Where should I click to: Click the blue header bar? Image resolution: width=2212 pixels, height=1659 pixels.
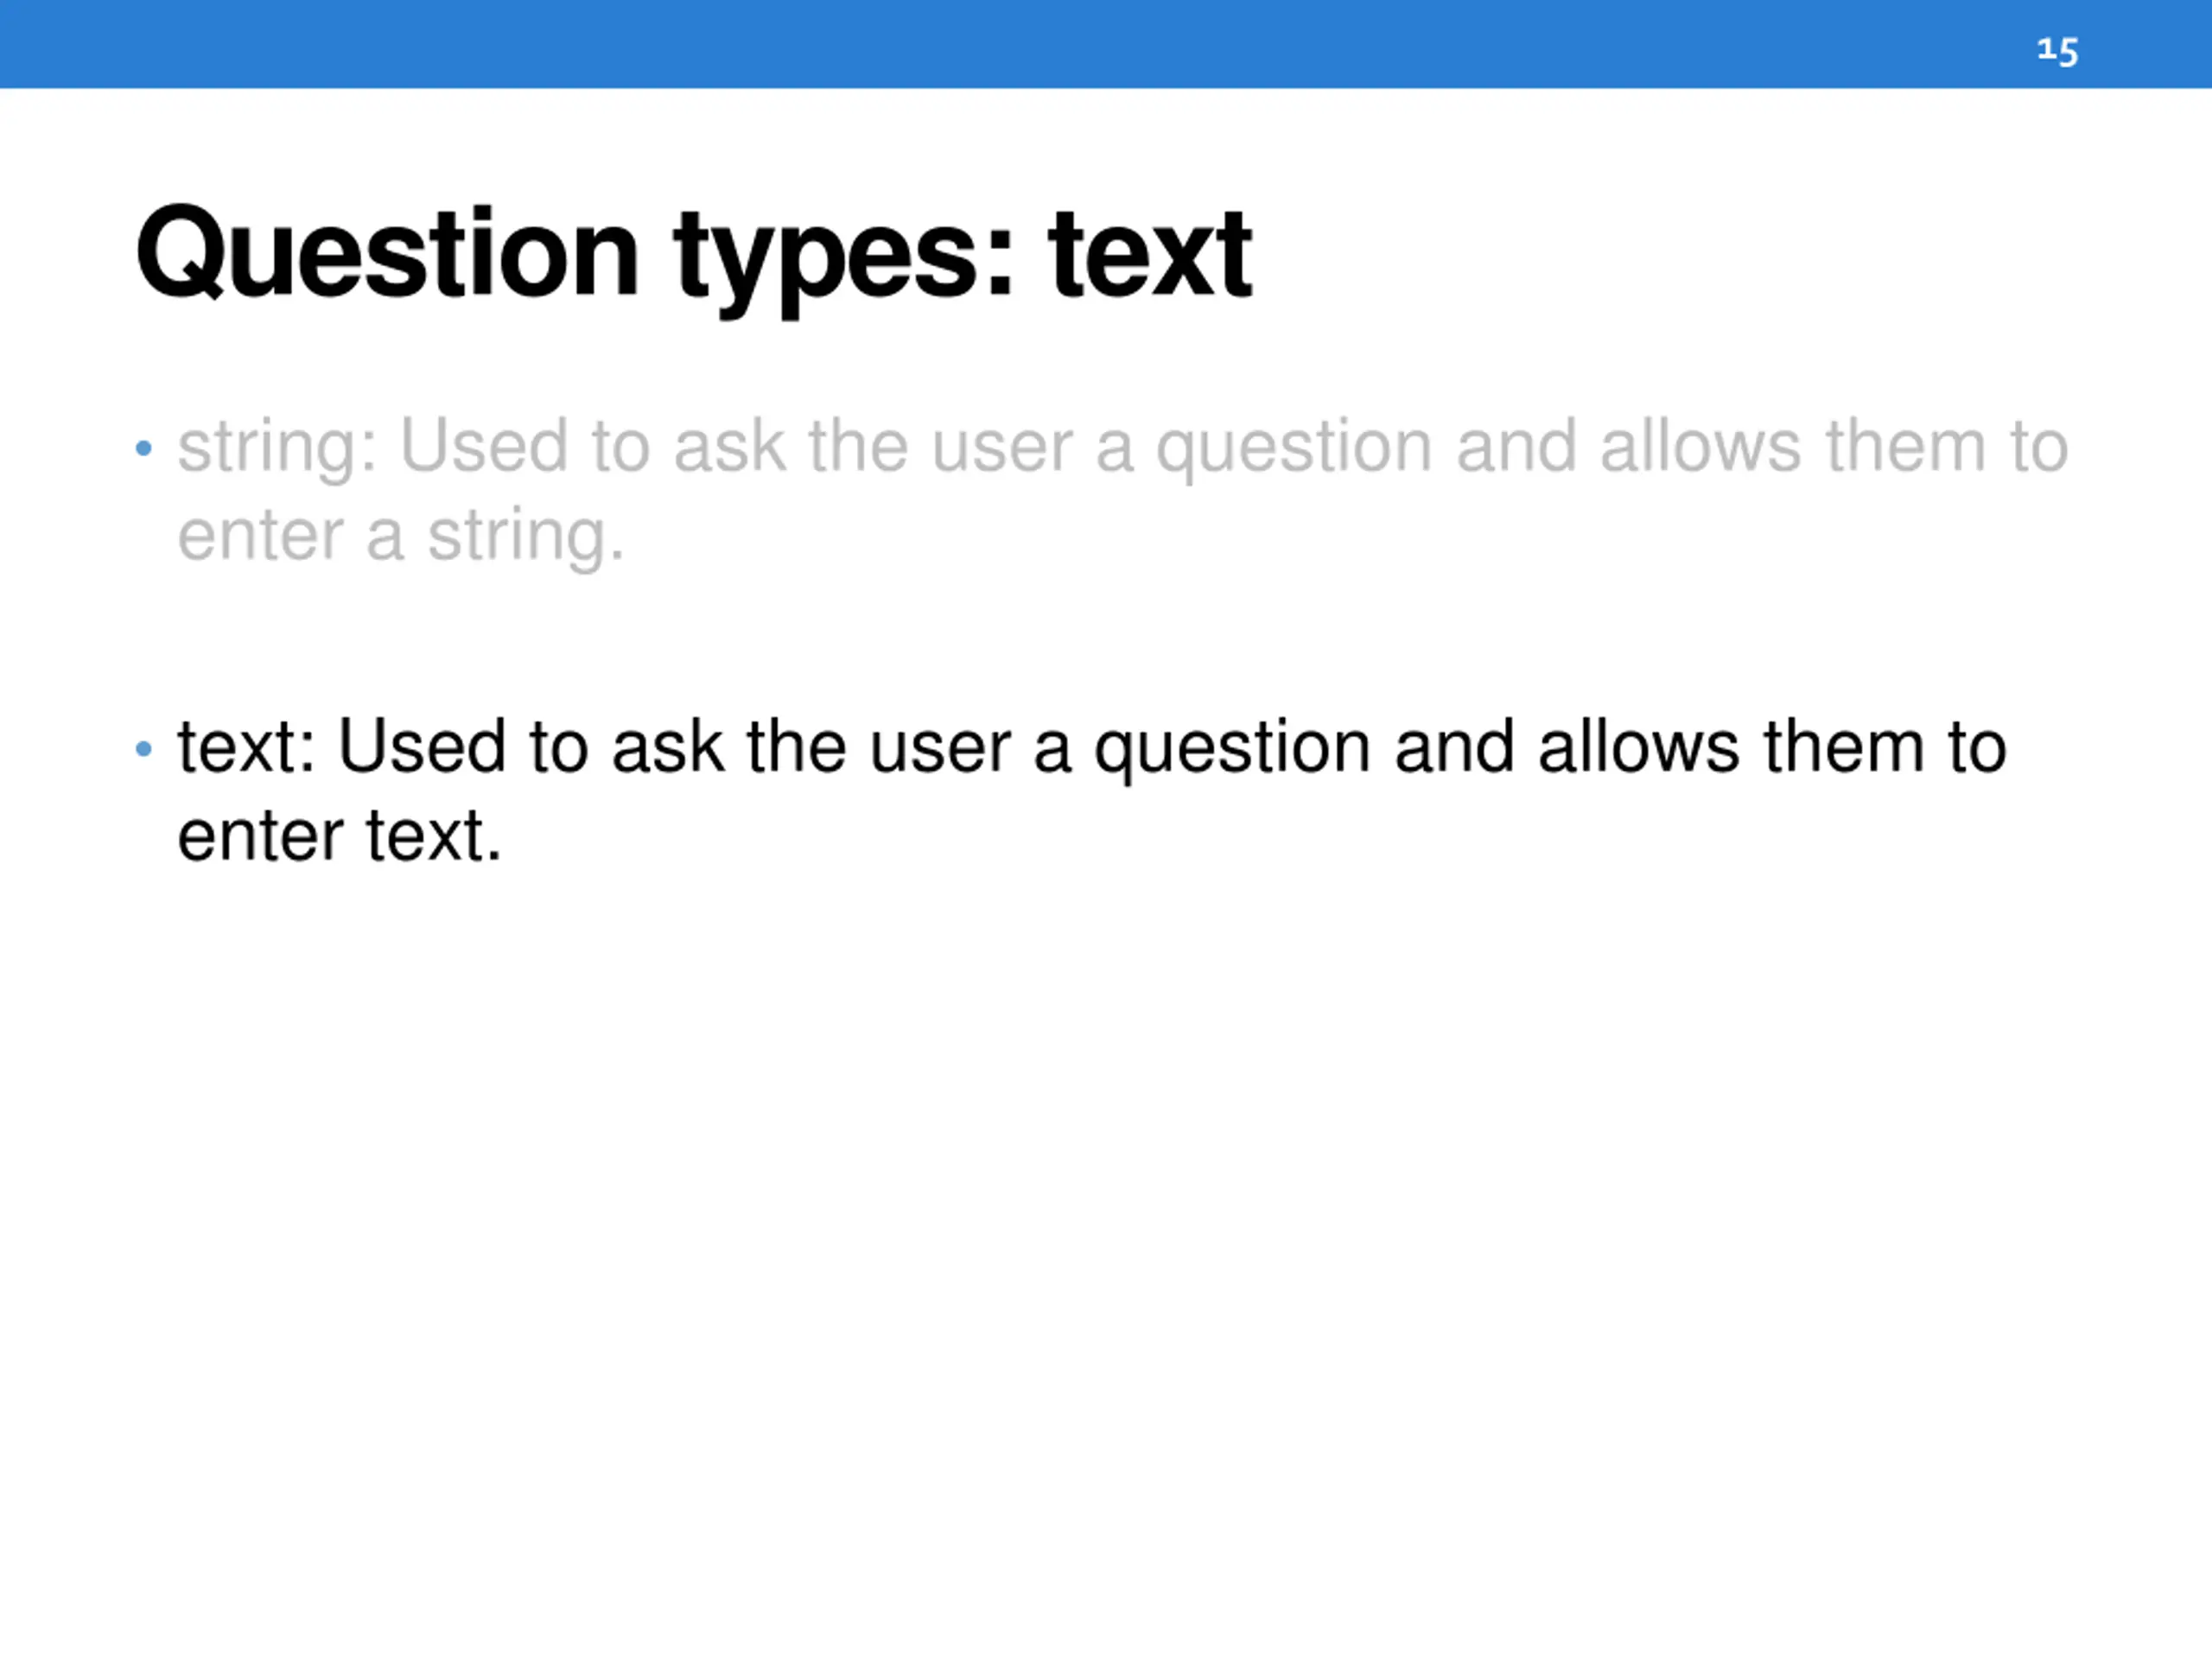click(x=1000, y=44)
